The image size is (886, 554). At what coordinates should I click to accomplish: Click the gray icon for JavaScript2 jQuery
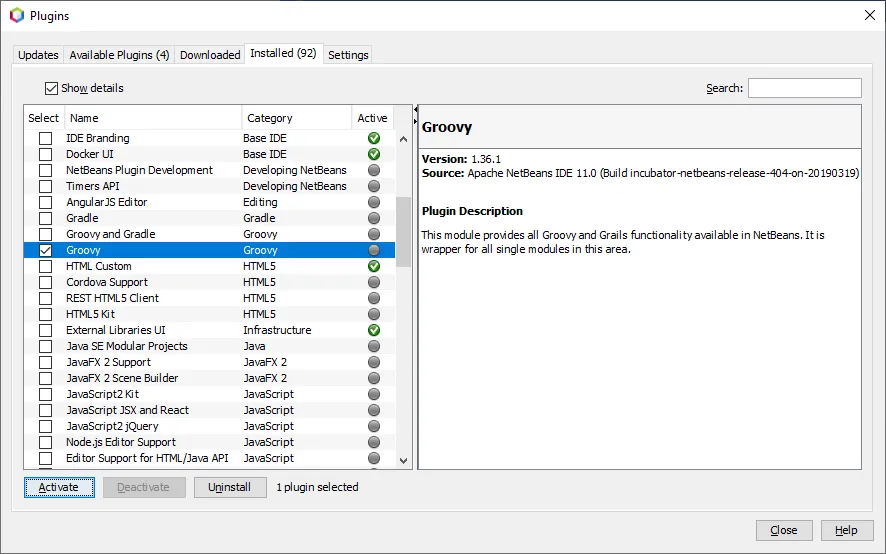pyautogui.click(x=373, y=426)
